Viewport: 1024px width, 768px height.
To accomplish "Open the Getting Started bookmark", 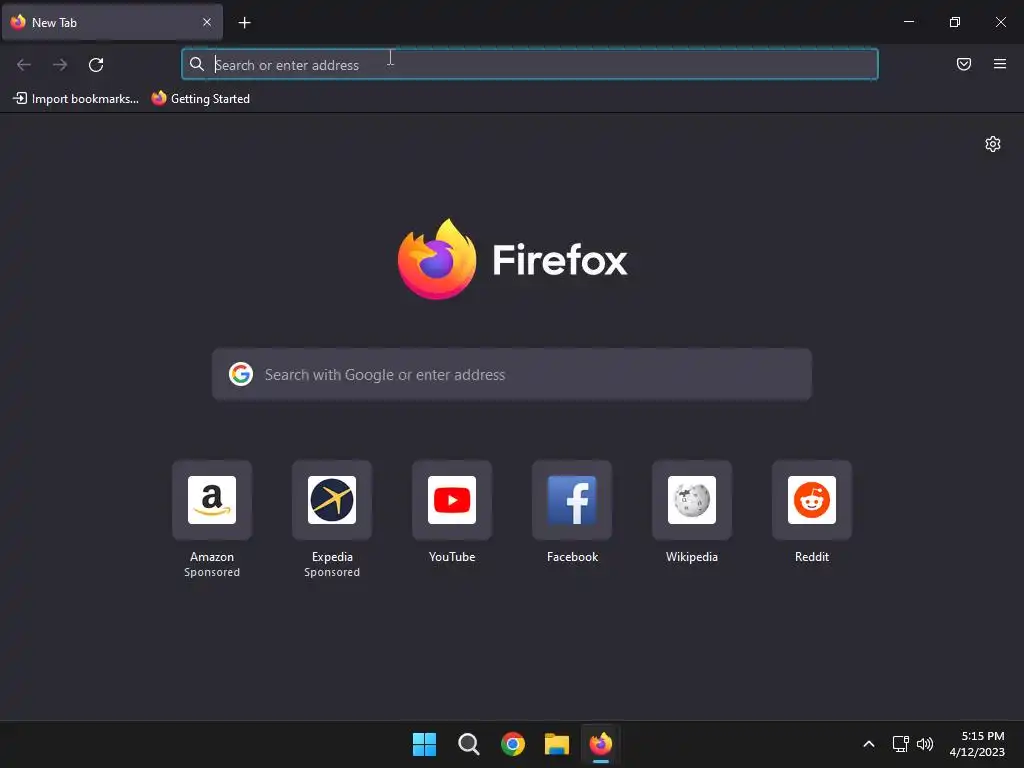I will (x=200, y=99).
